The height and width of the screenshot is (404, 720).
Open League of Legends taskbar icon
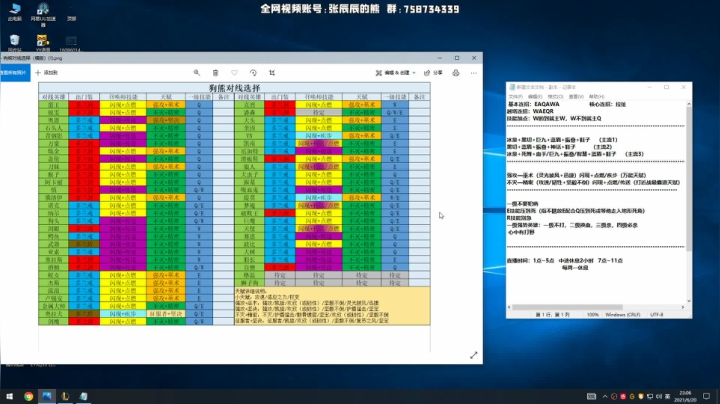click(65, 396)
